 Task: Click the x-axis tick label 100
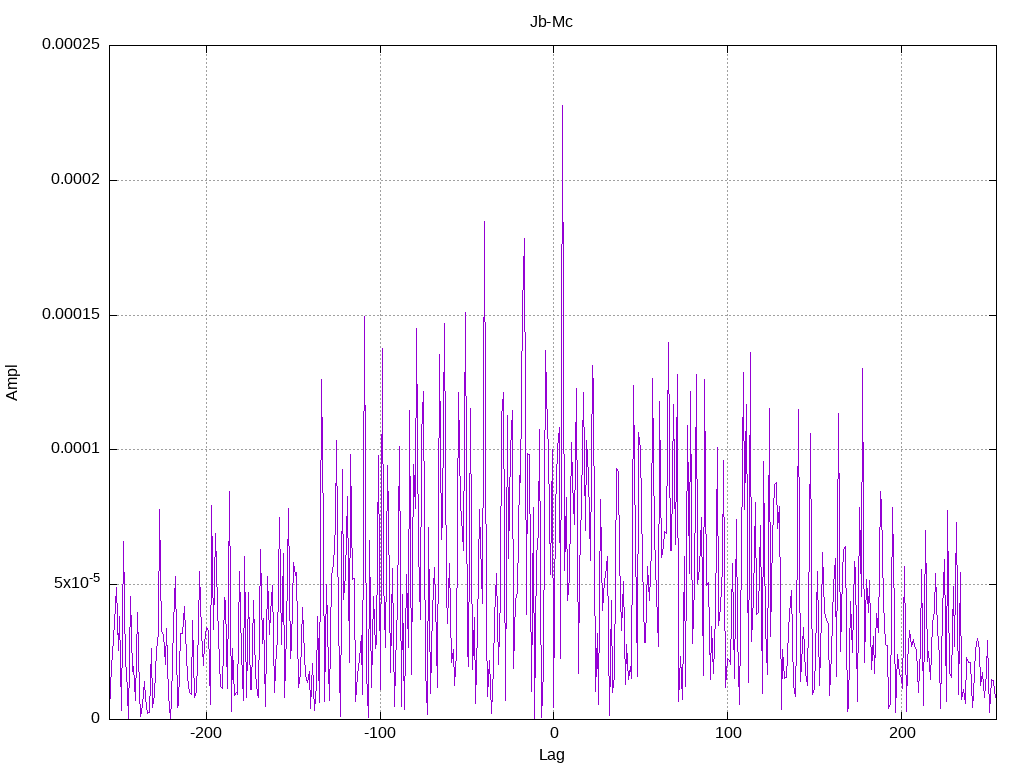(x=728, y=733)
